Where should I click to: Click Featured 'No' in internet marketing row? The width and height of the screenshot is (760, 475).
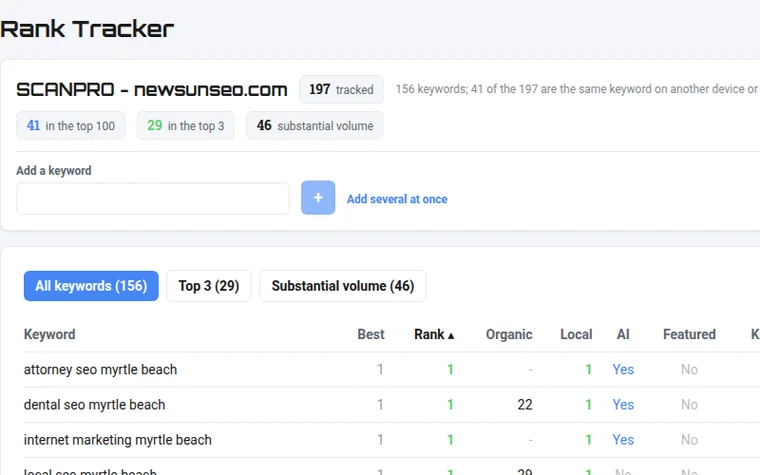click(689, 440)
